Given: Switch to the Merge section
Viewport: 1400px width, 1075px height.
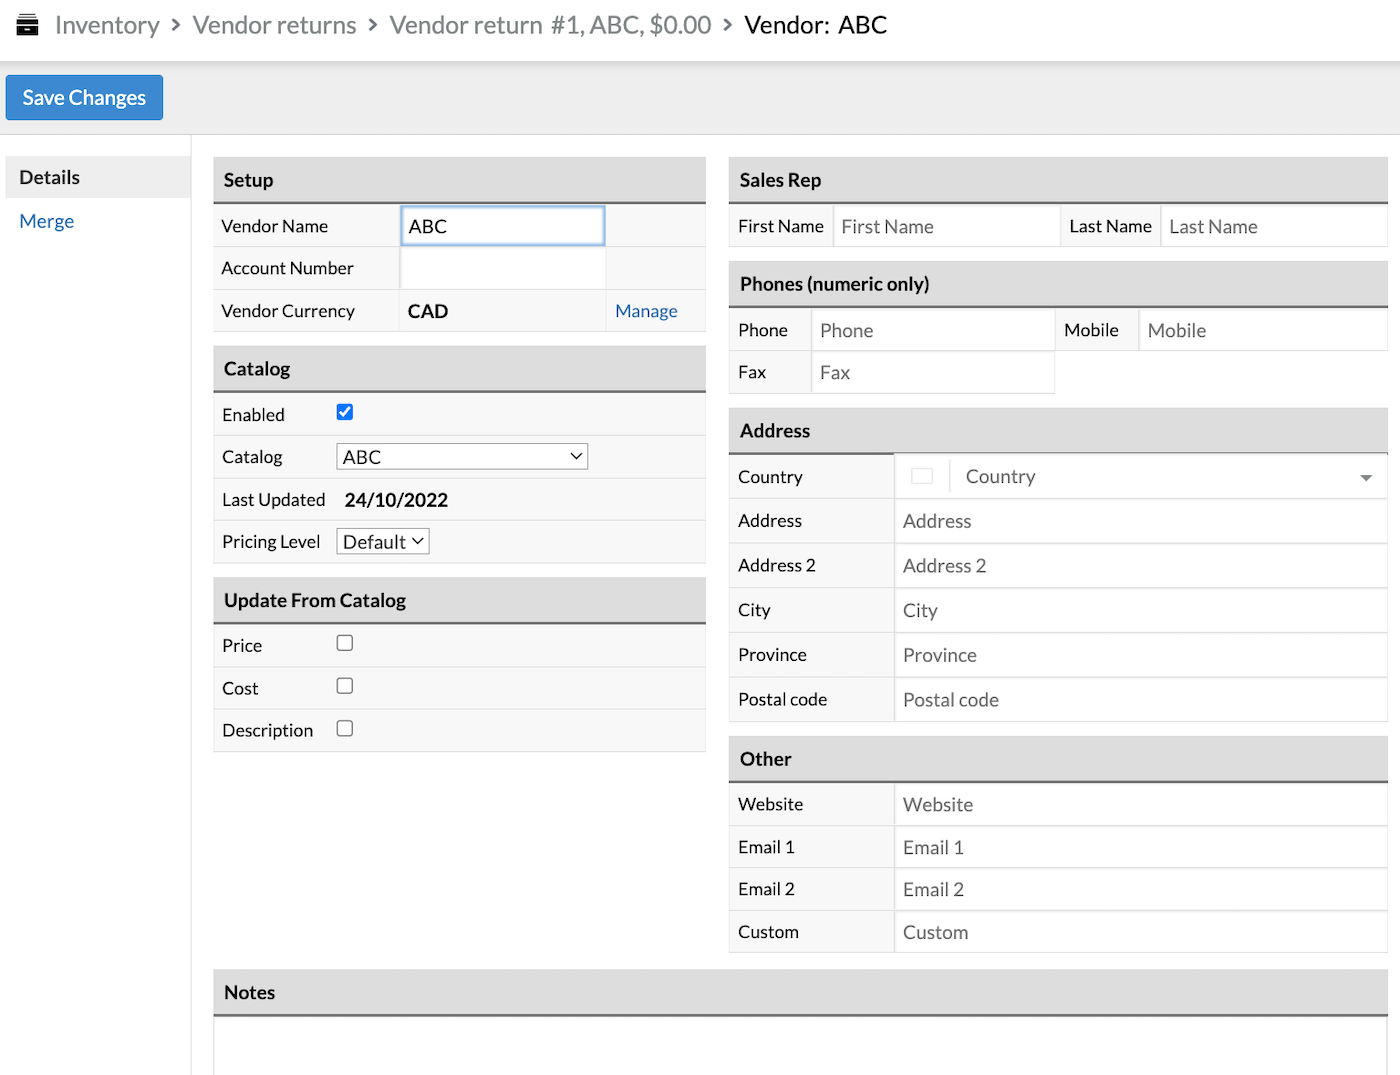Looking at the screenshot, I should coord(46,221).
